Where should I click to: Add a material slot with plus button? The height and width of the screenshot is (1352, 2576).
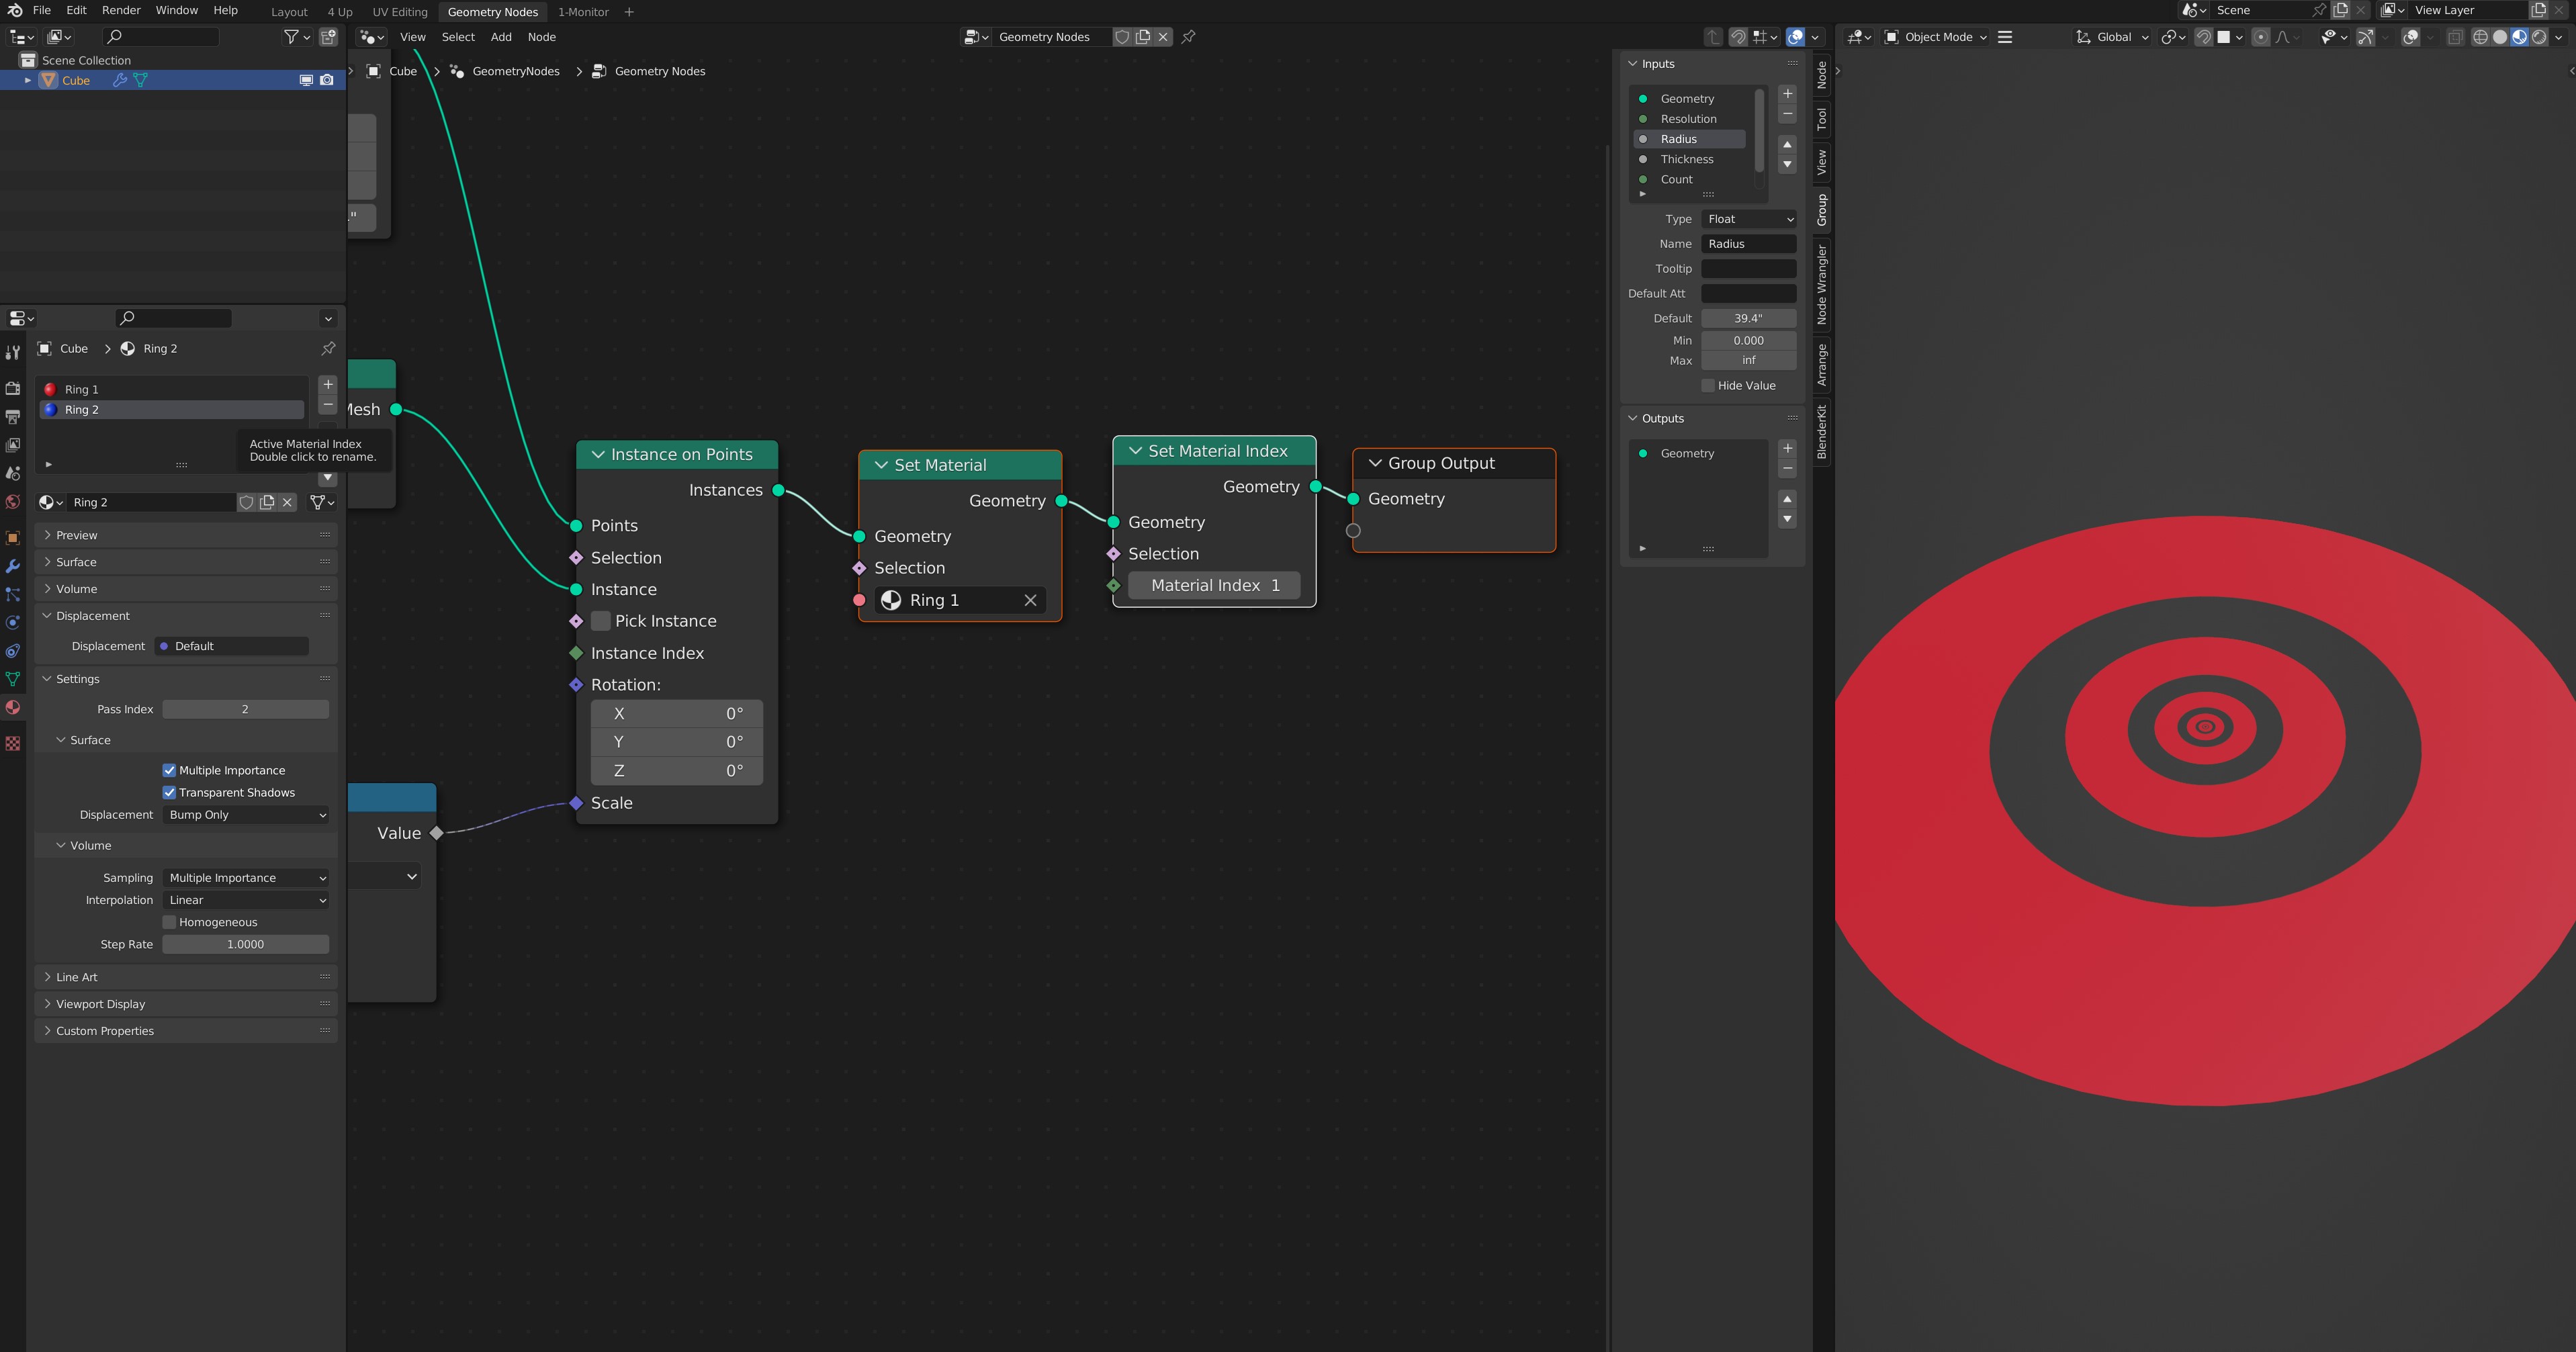328,384
